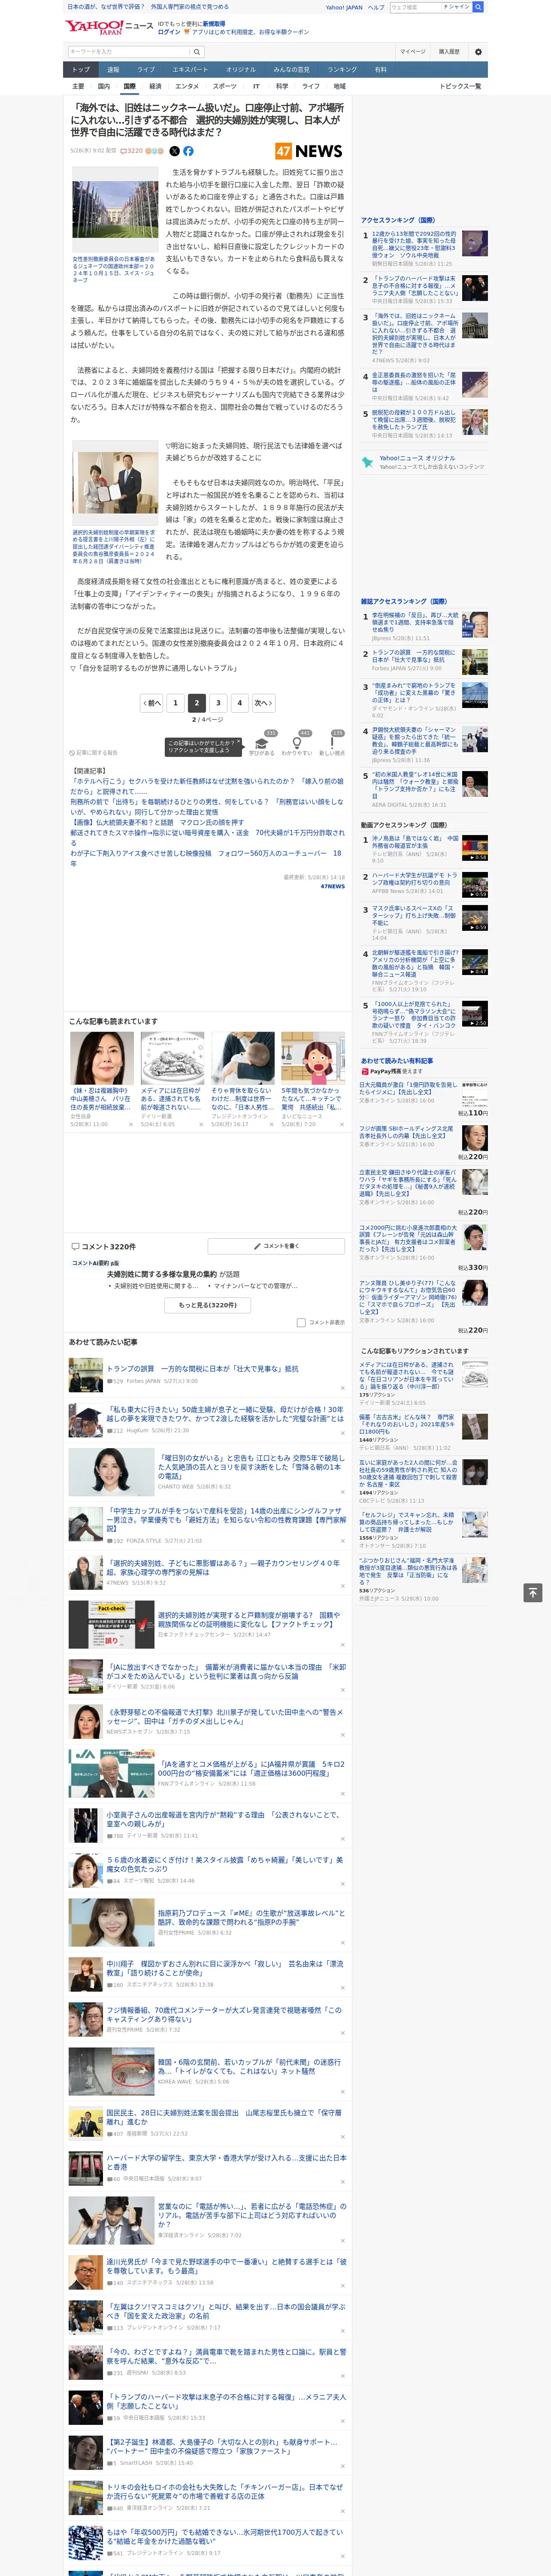Open the ヘルプ link
The width and height of the screenshot is (551, 2576).
pos(376,7)
